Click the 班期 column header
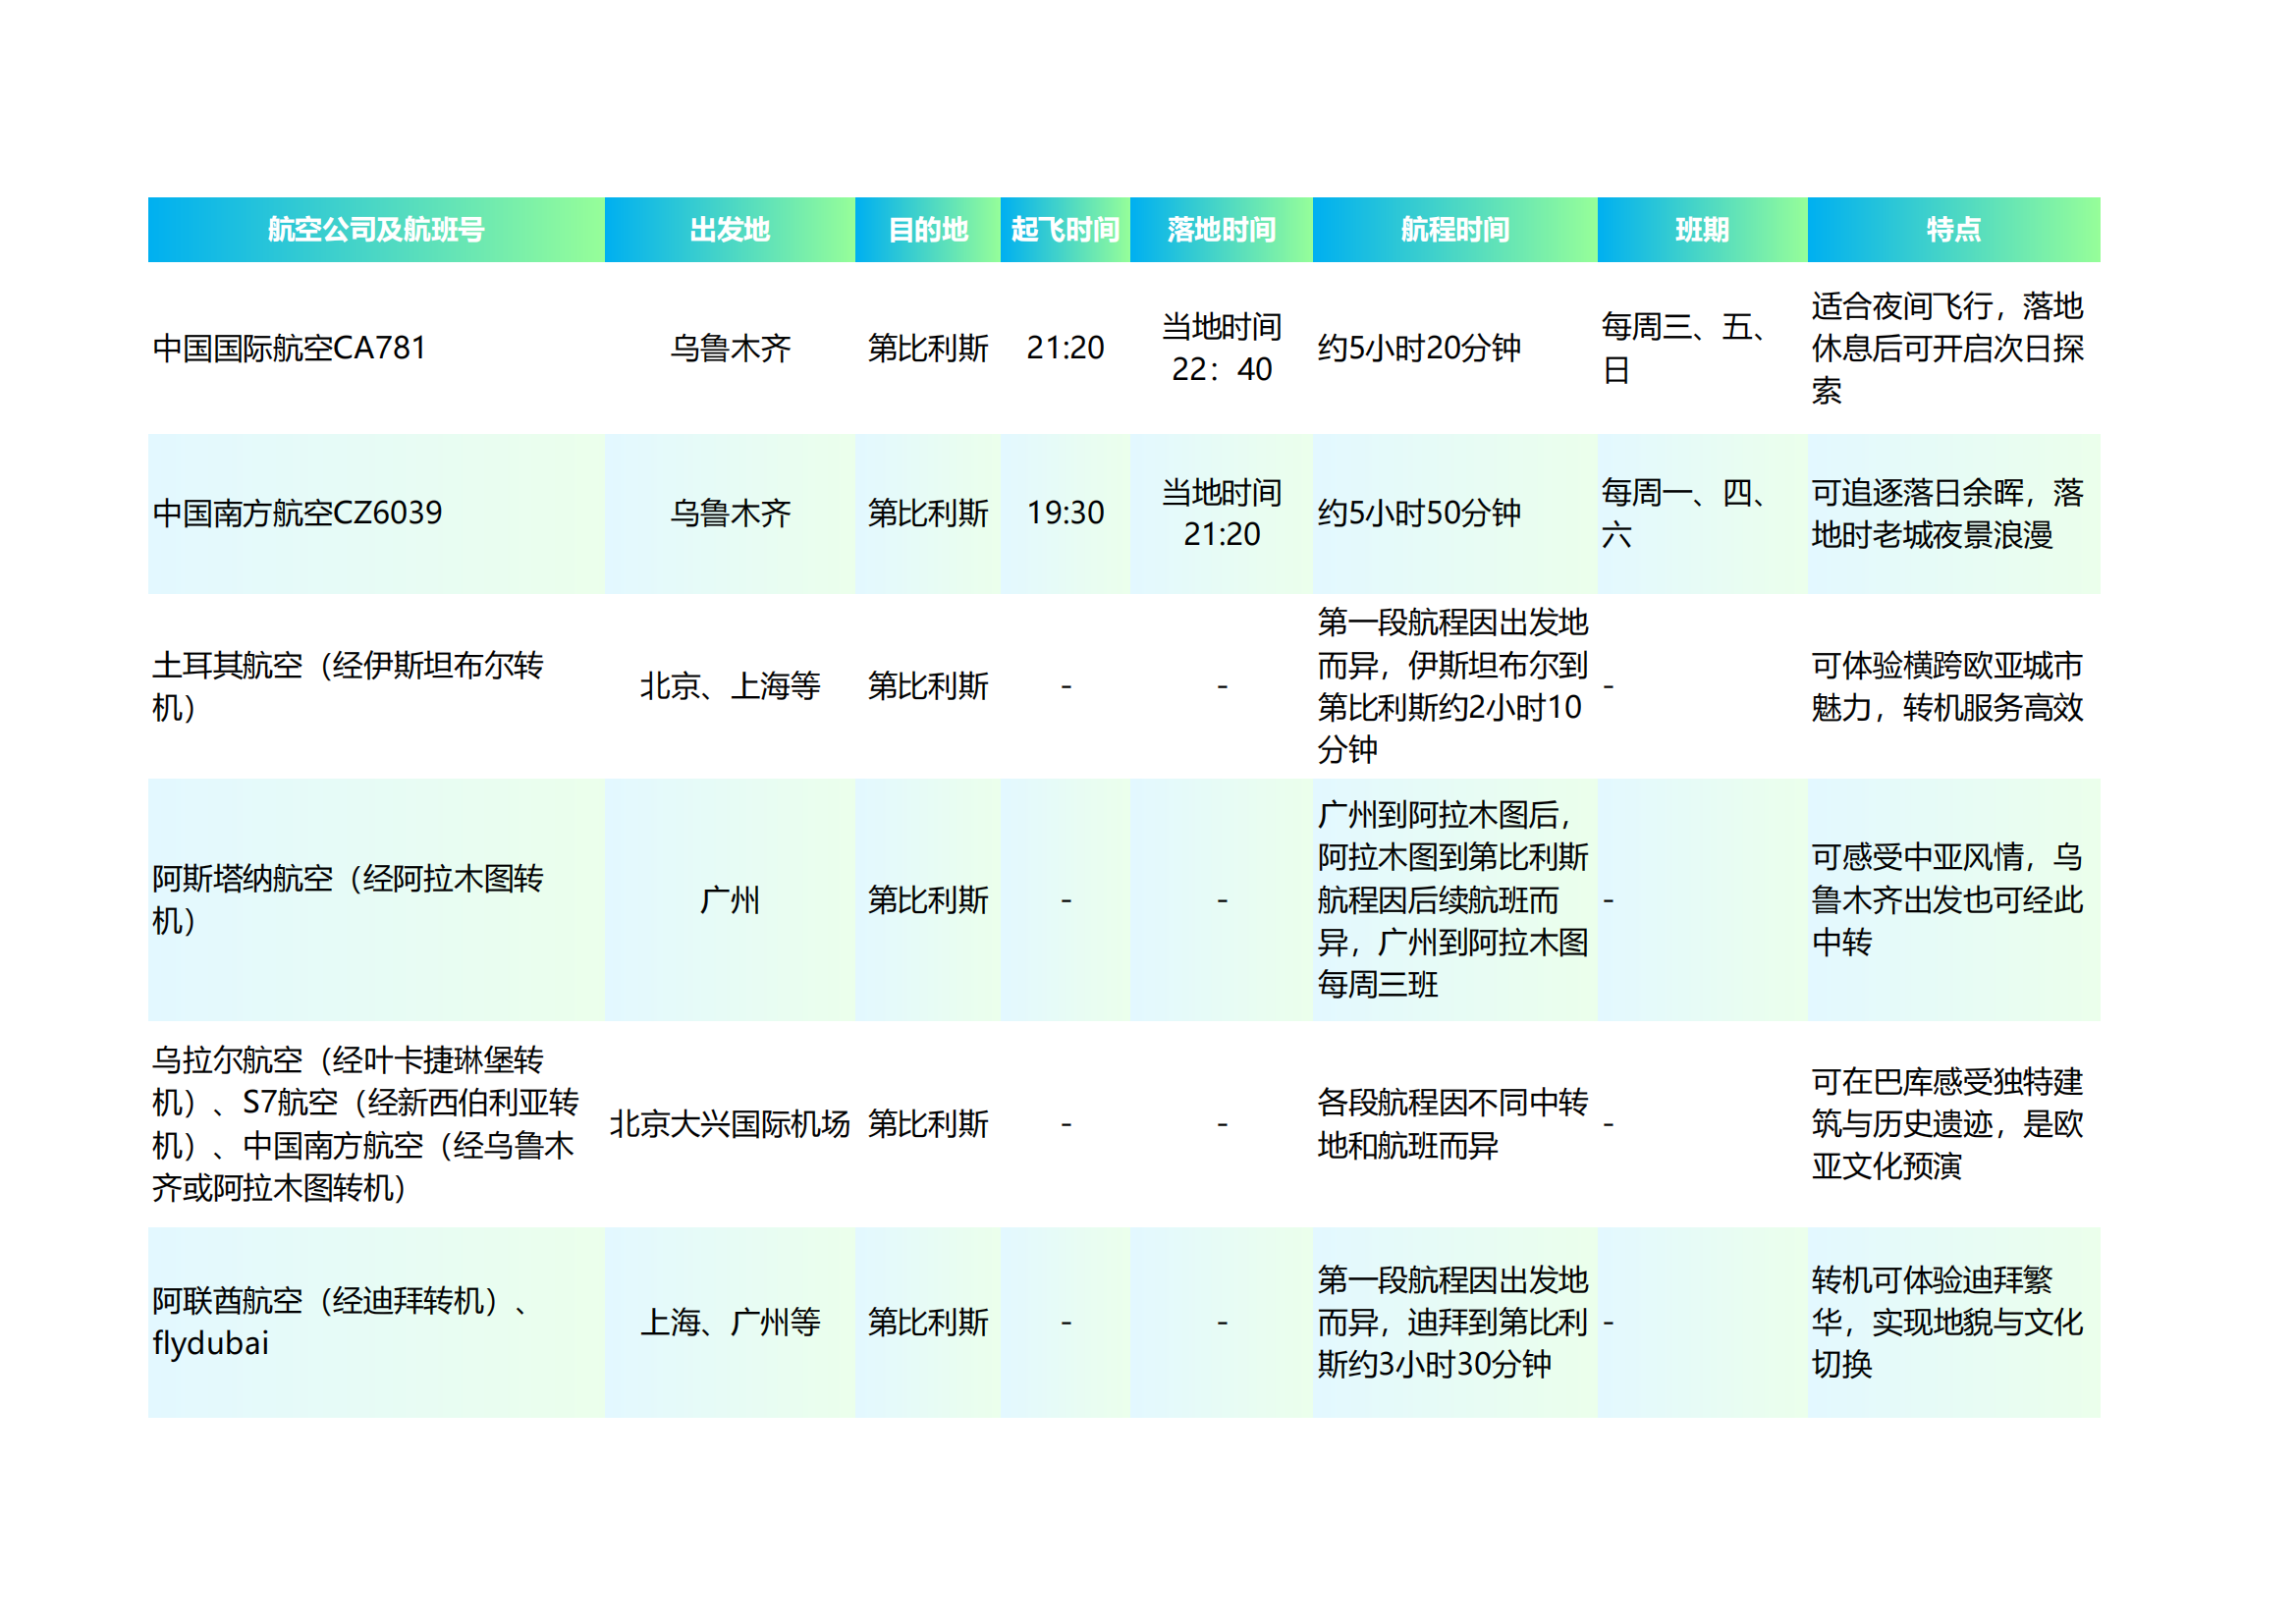Viewport: 2296px width, 1624px height. 1701,230
